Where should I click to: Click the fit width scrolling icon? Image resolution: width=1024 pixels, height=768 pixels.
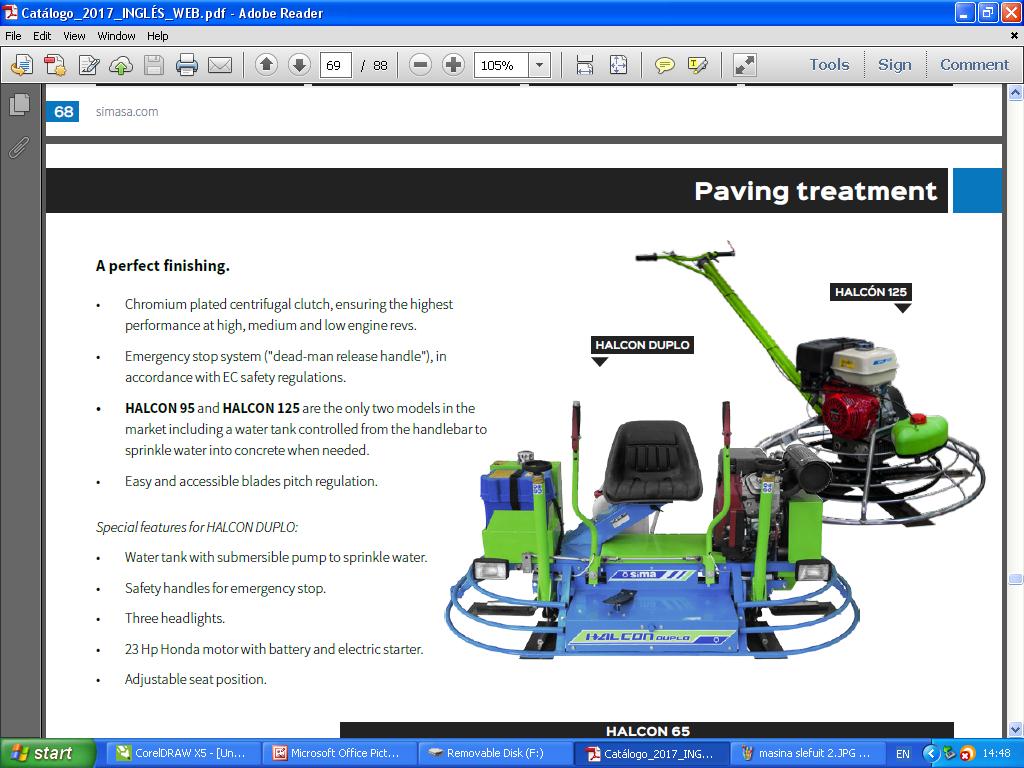tap(585, 65)
